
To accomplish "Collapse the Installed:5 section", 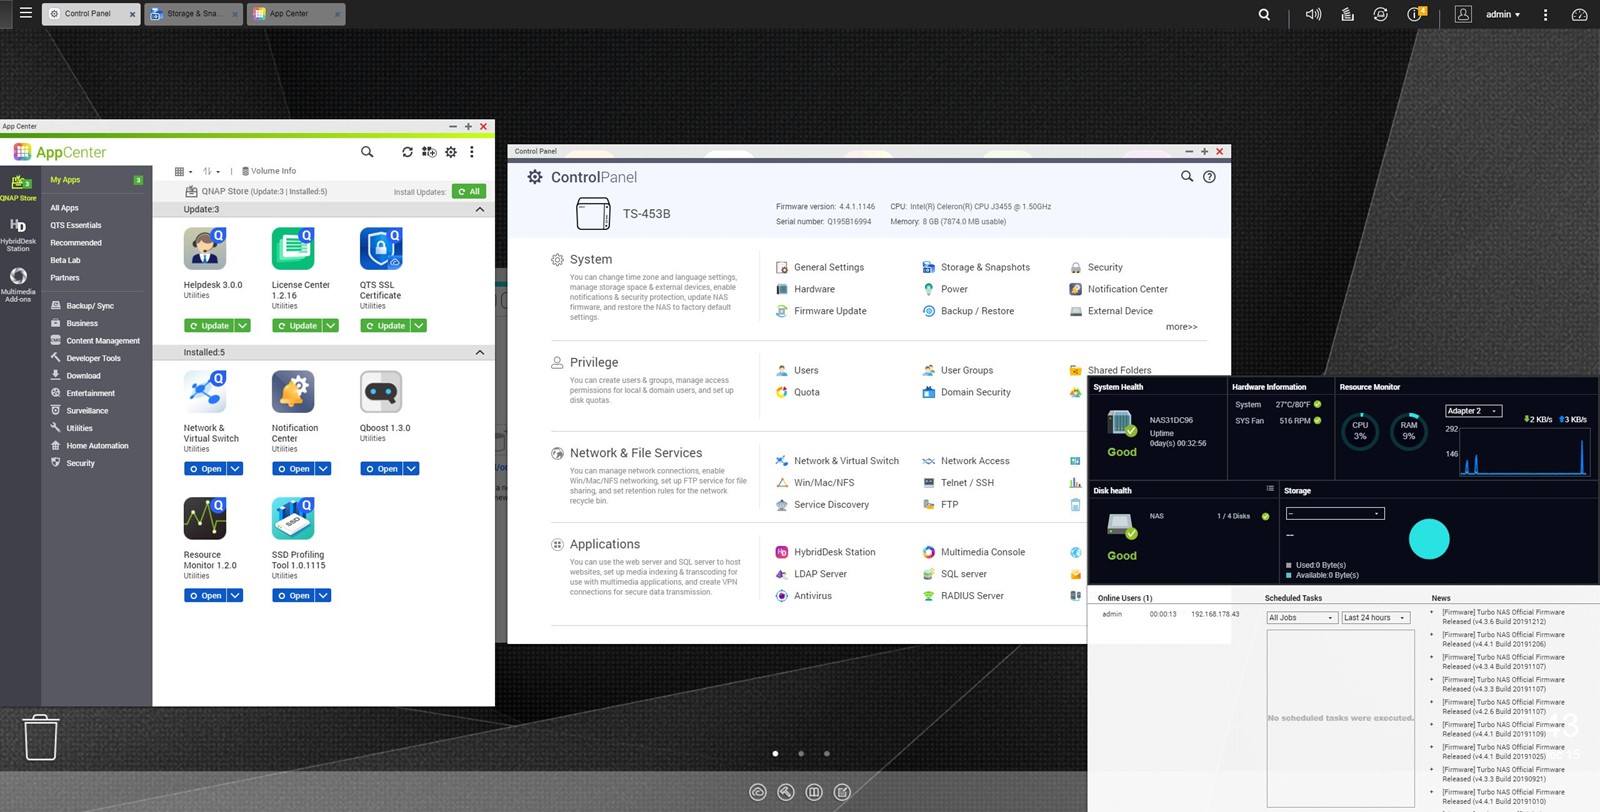I will 479,352.
